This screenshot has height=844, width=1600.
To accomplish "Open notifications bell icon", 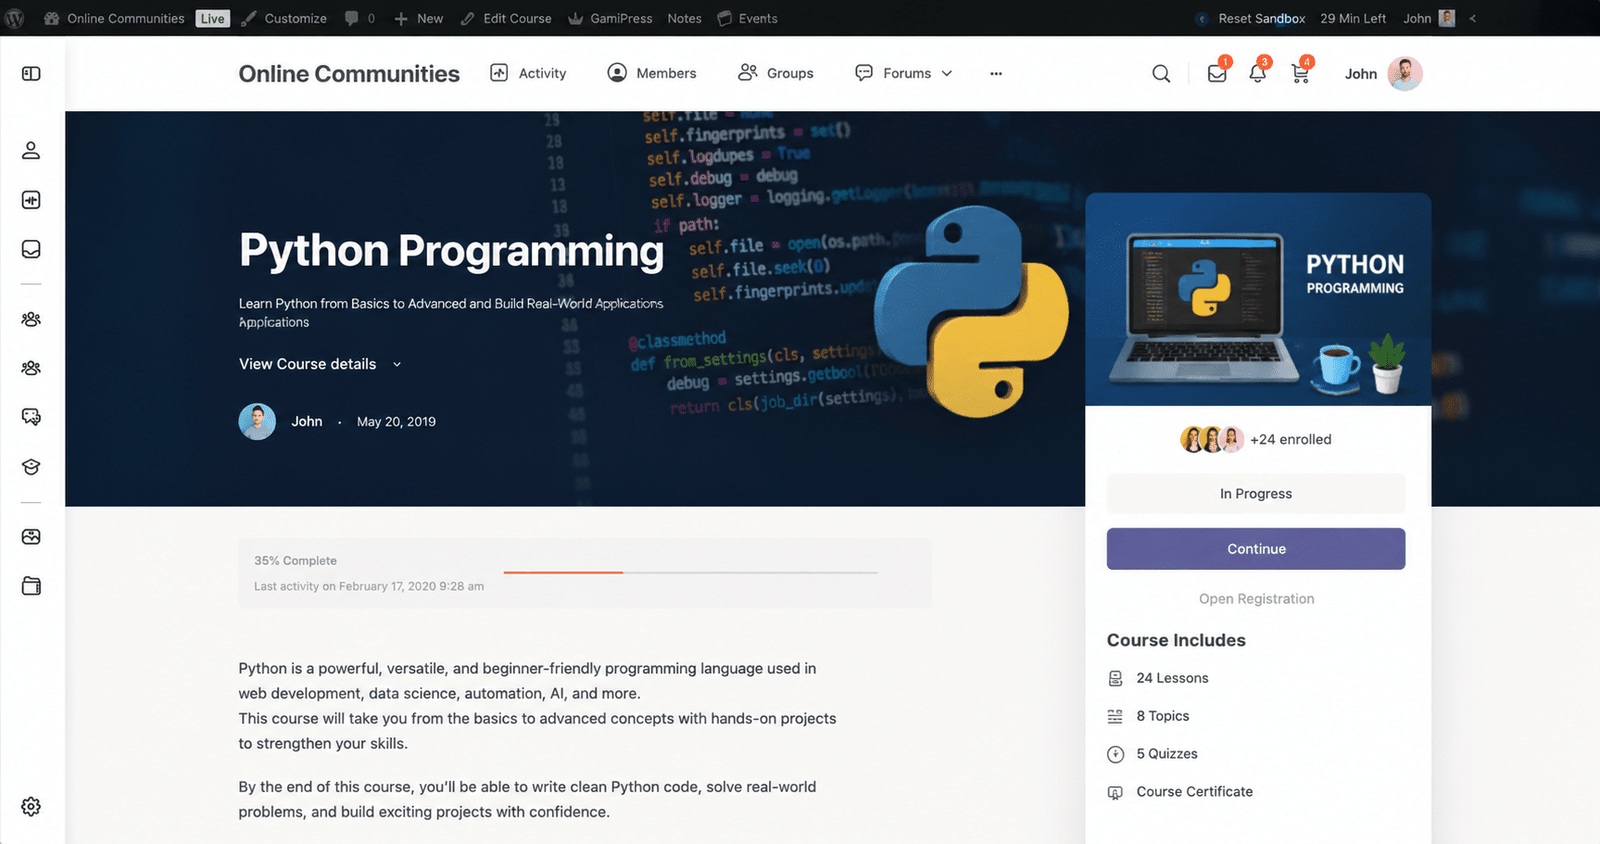I will (1258, 73).
